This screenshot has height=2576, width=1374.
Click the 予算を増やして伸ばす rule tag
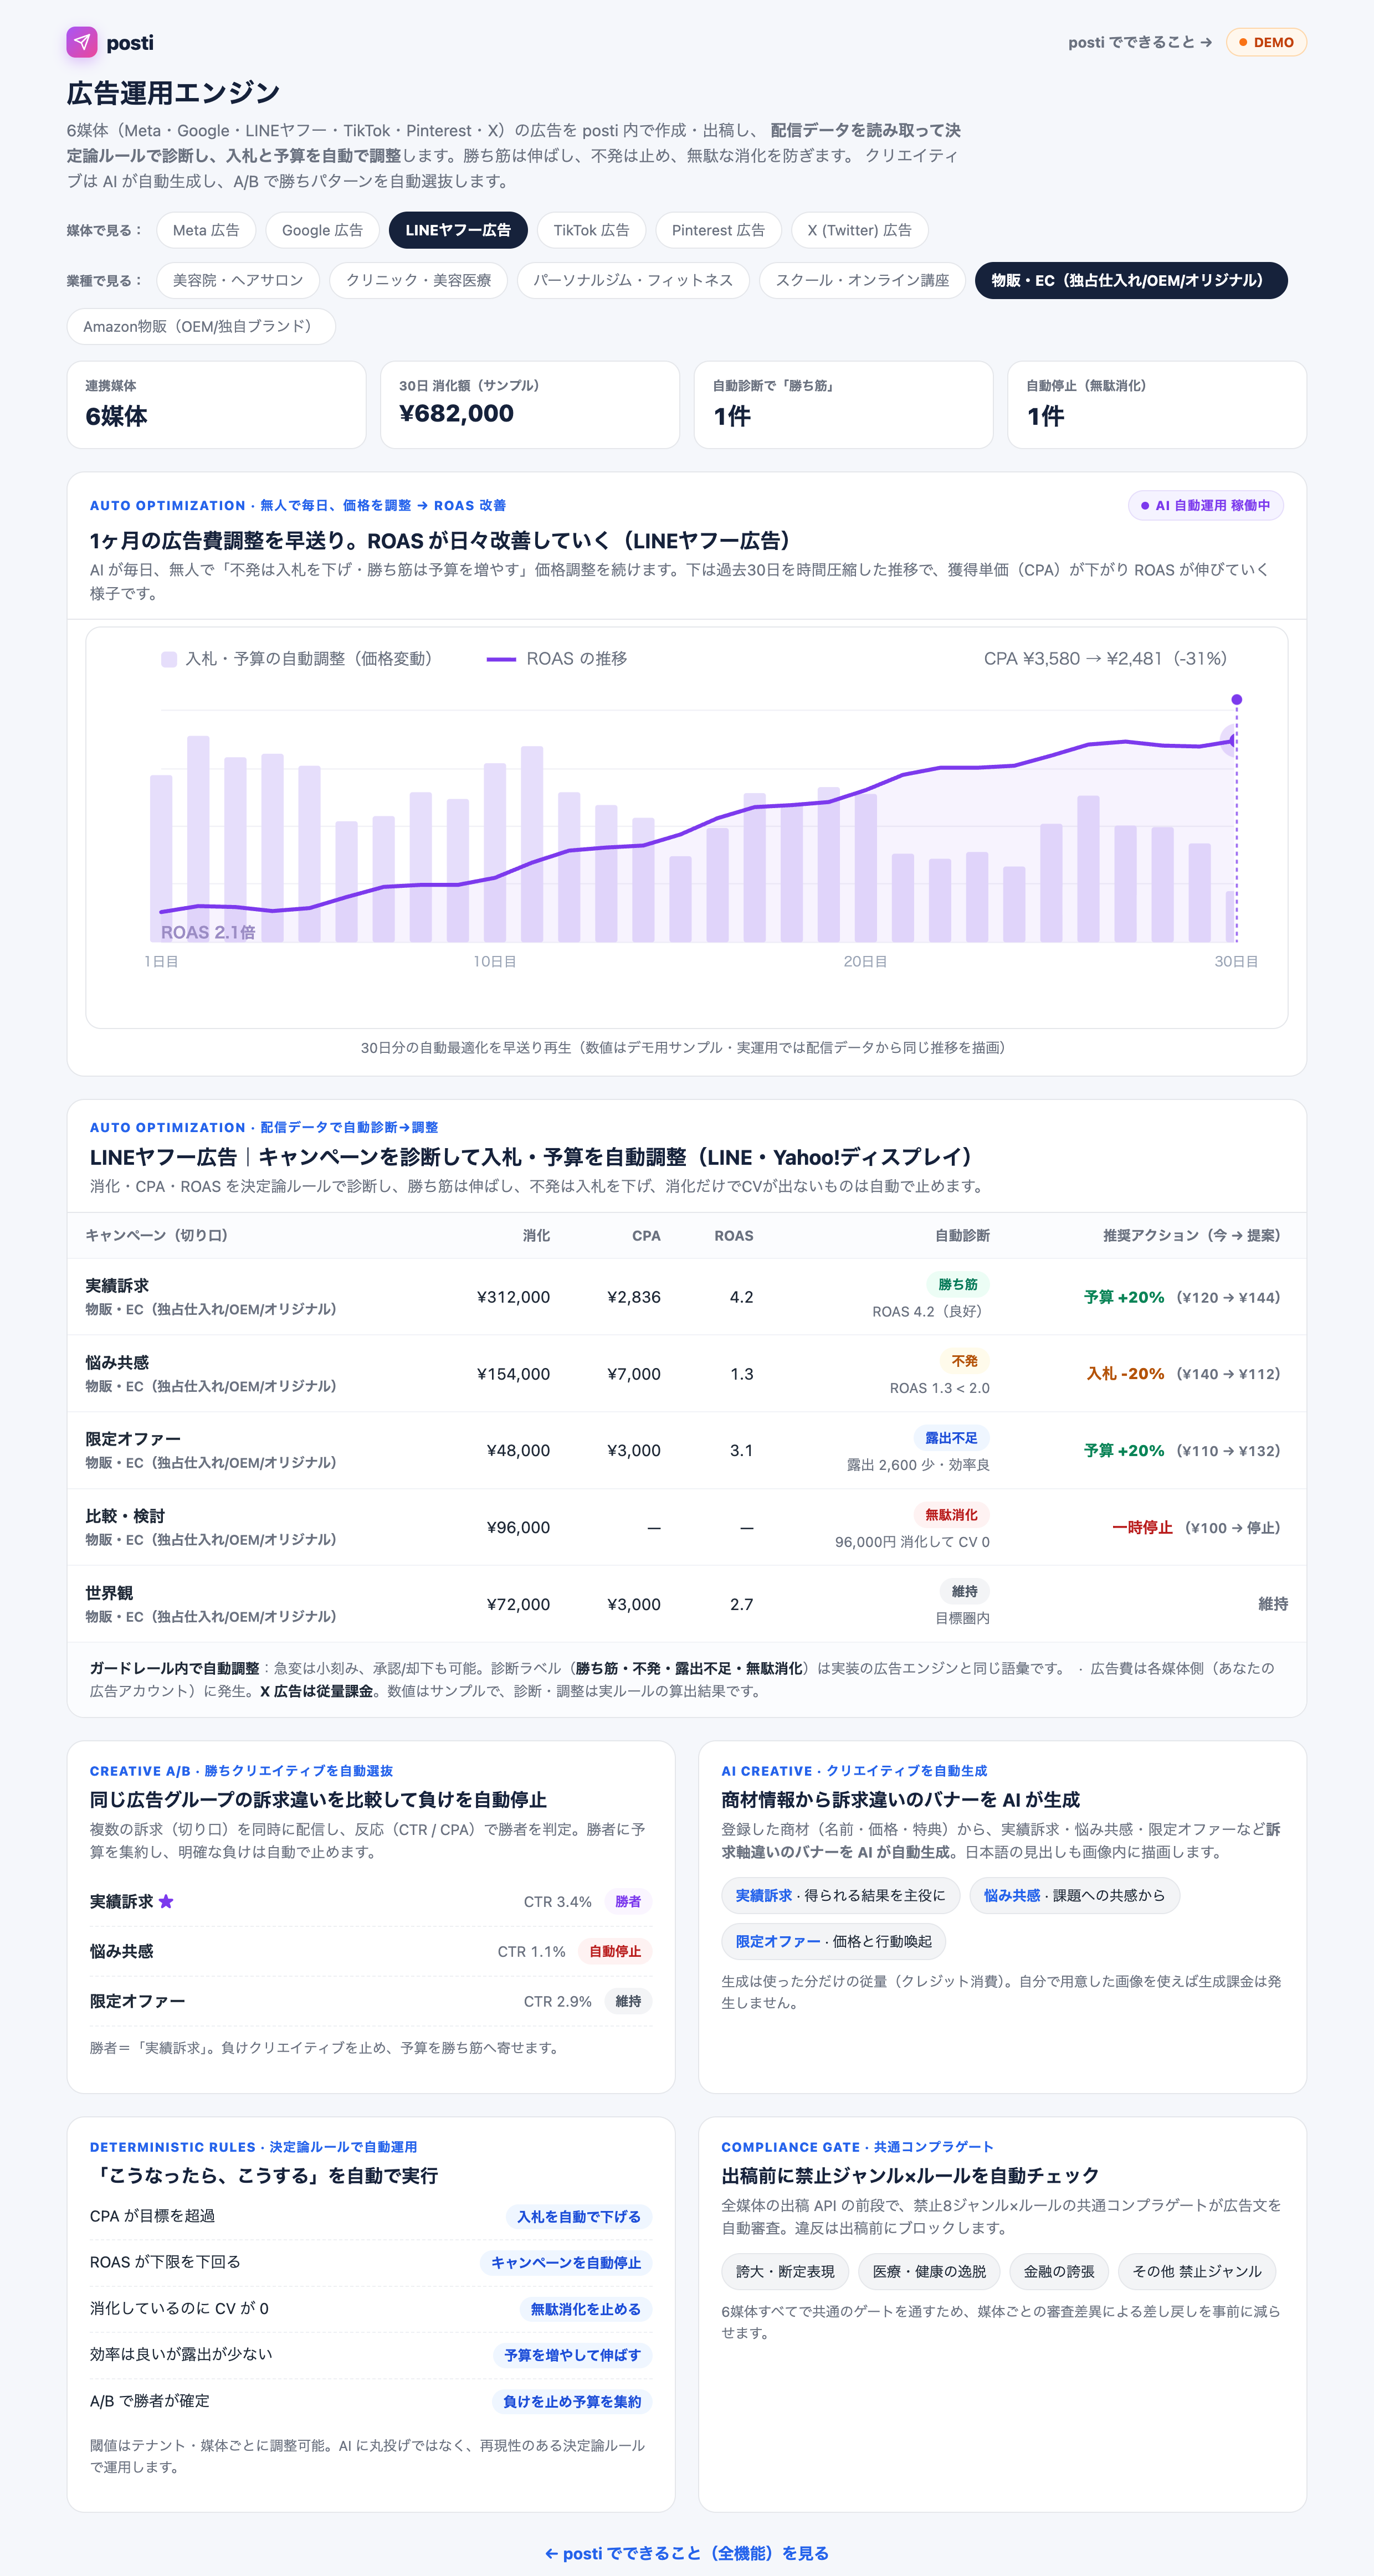[572, 2355]
